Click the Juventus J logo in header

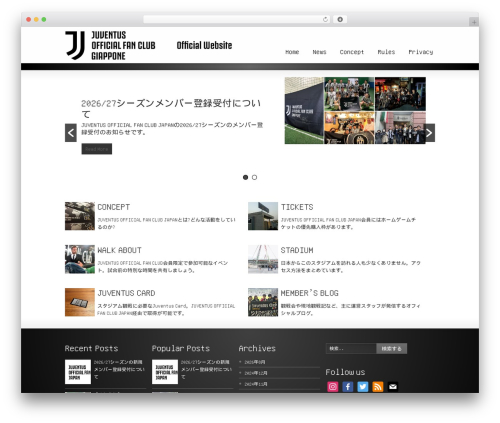pos(75,45)
